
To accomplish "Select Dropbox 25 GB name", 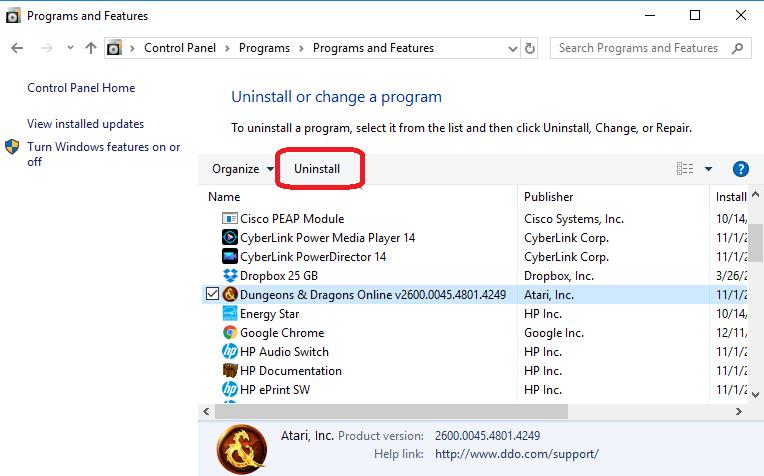I will [279, 276].
